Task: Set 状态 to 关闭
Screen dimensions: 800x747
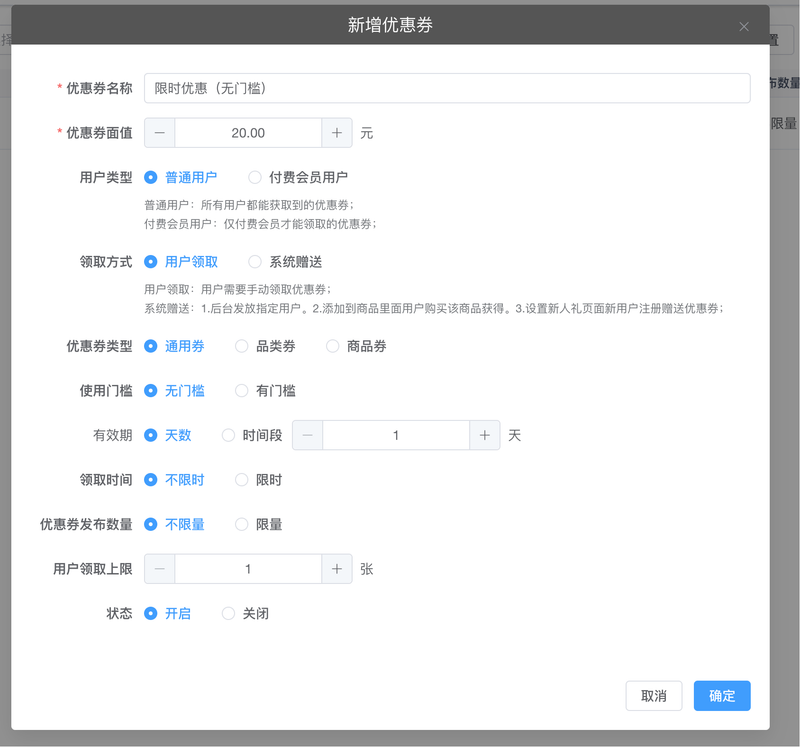Action: (245, 613)
